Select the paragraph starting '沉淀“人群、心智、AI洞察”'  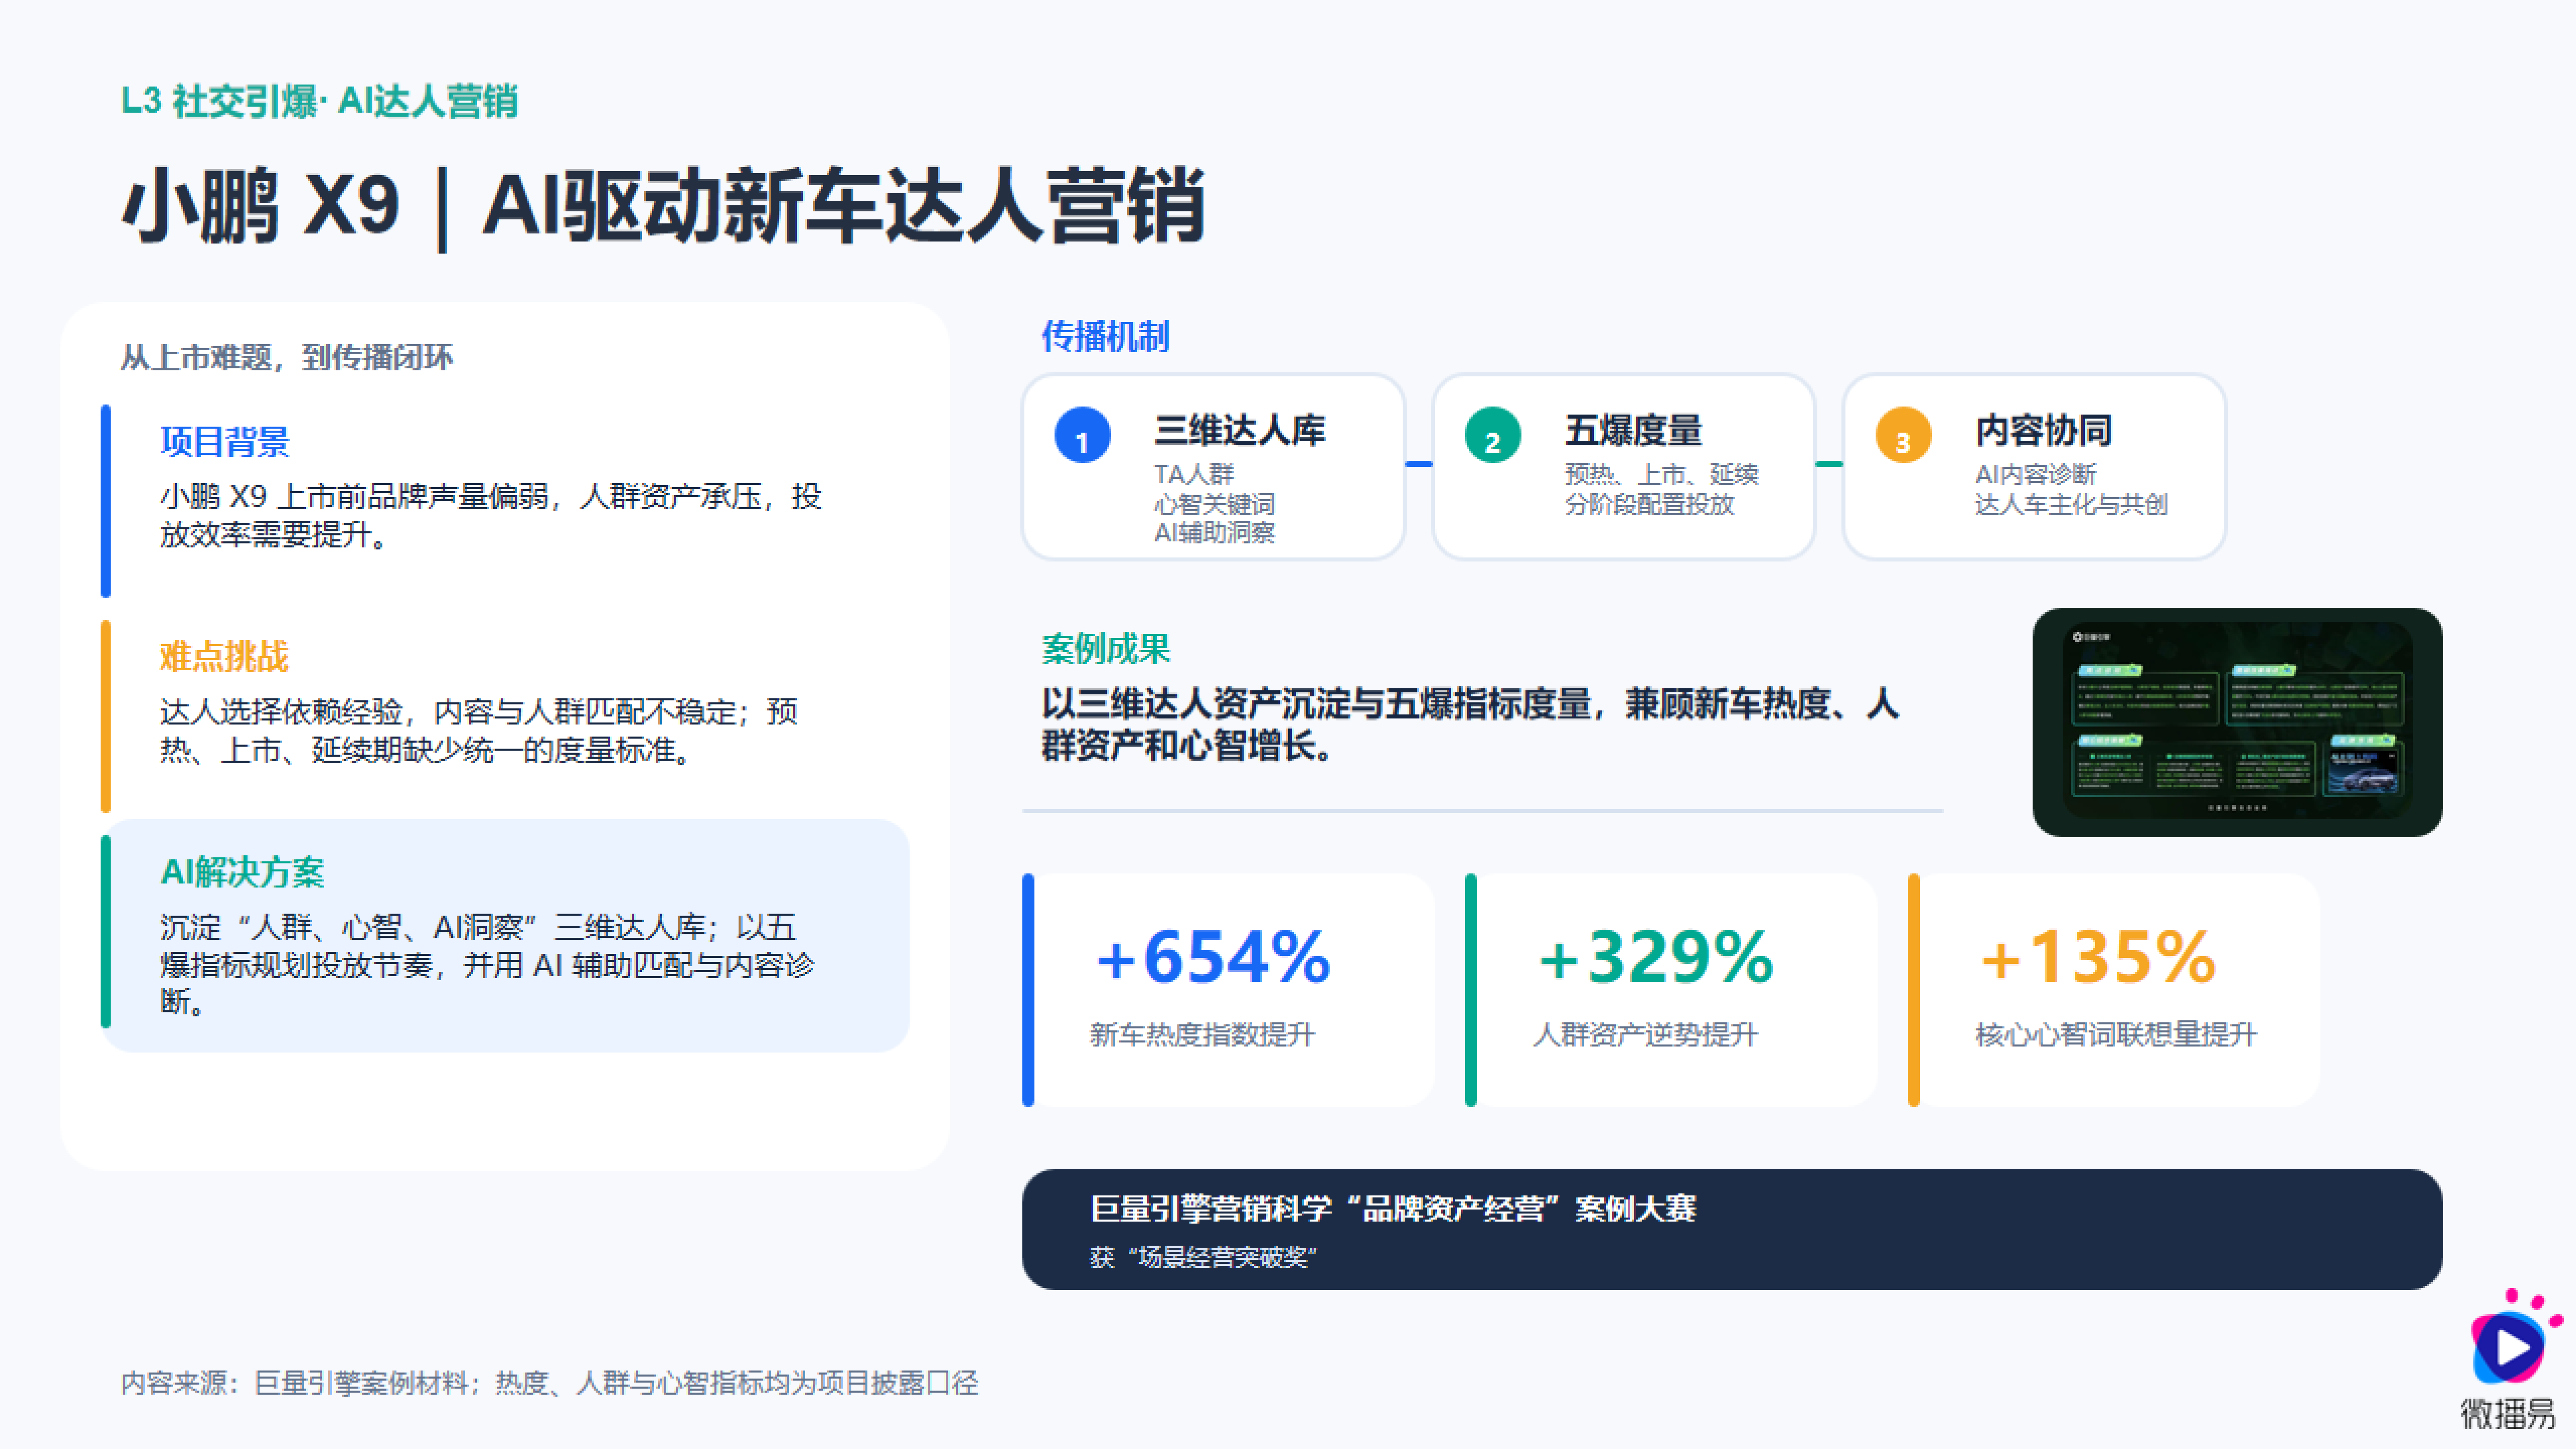(x=487, y=964)
